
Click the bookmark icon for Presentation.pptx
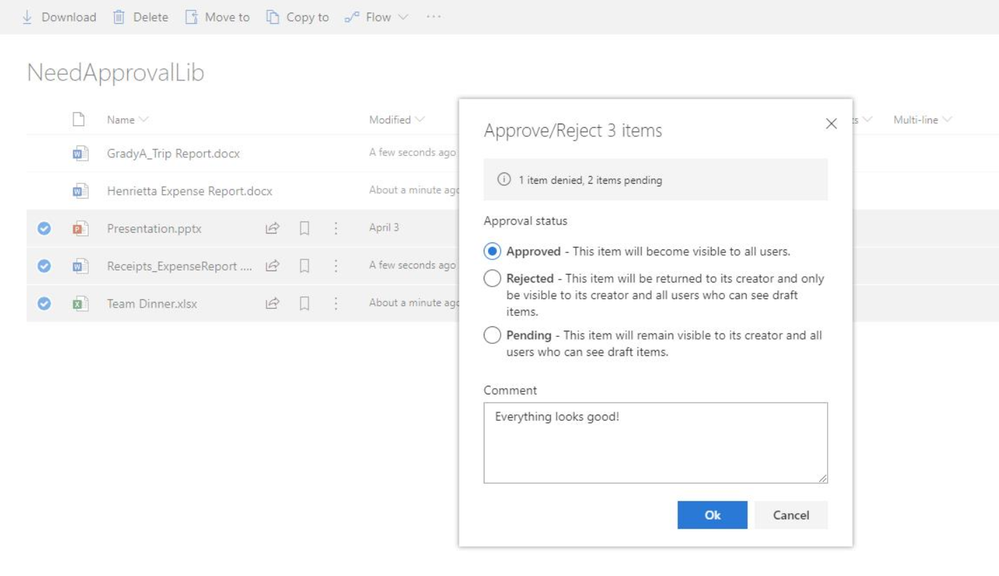coord(305,228)
